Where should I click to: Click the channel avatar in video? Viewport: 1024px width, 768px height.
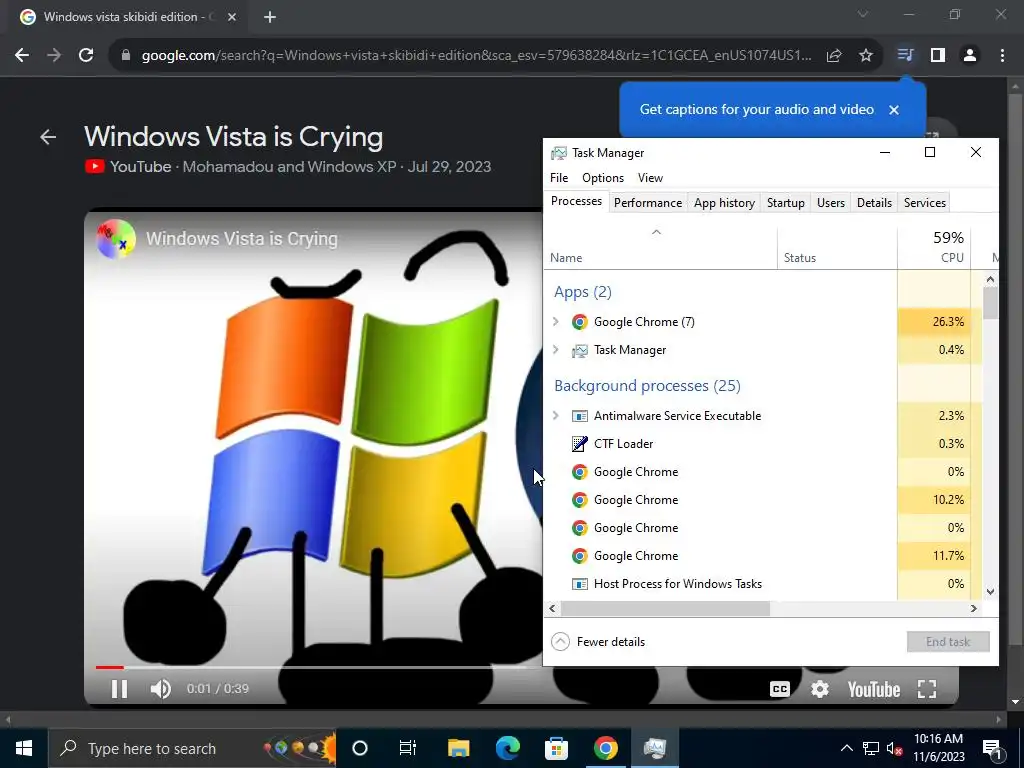click(x=116, y=238)
